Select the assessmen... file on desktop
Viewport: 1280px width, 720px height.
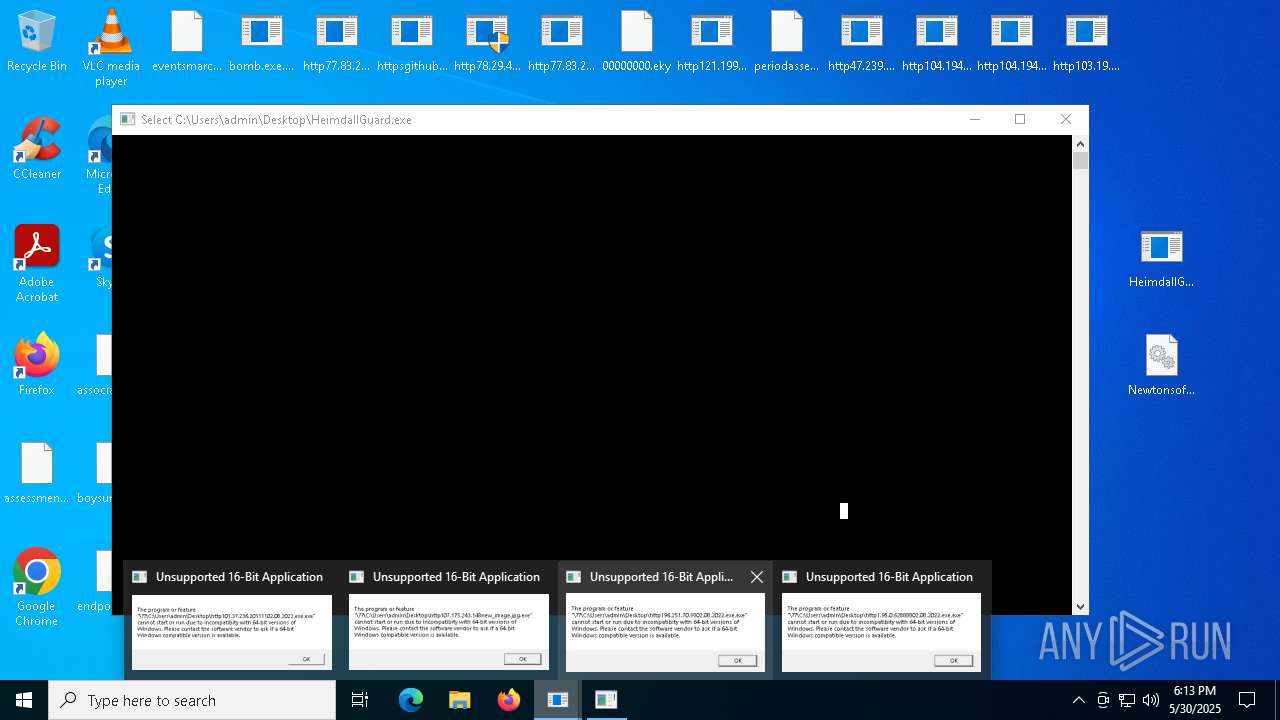pos(37,473)
